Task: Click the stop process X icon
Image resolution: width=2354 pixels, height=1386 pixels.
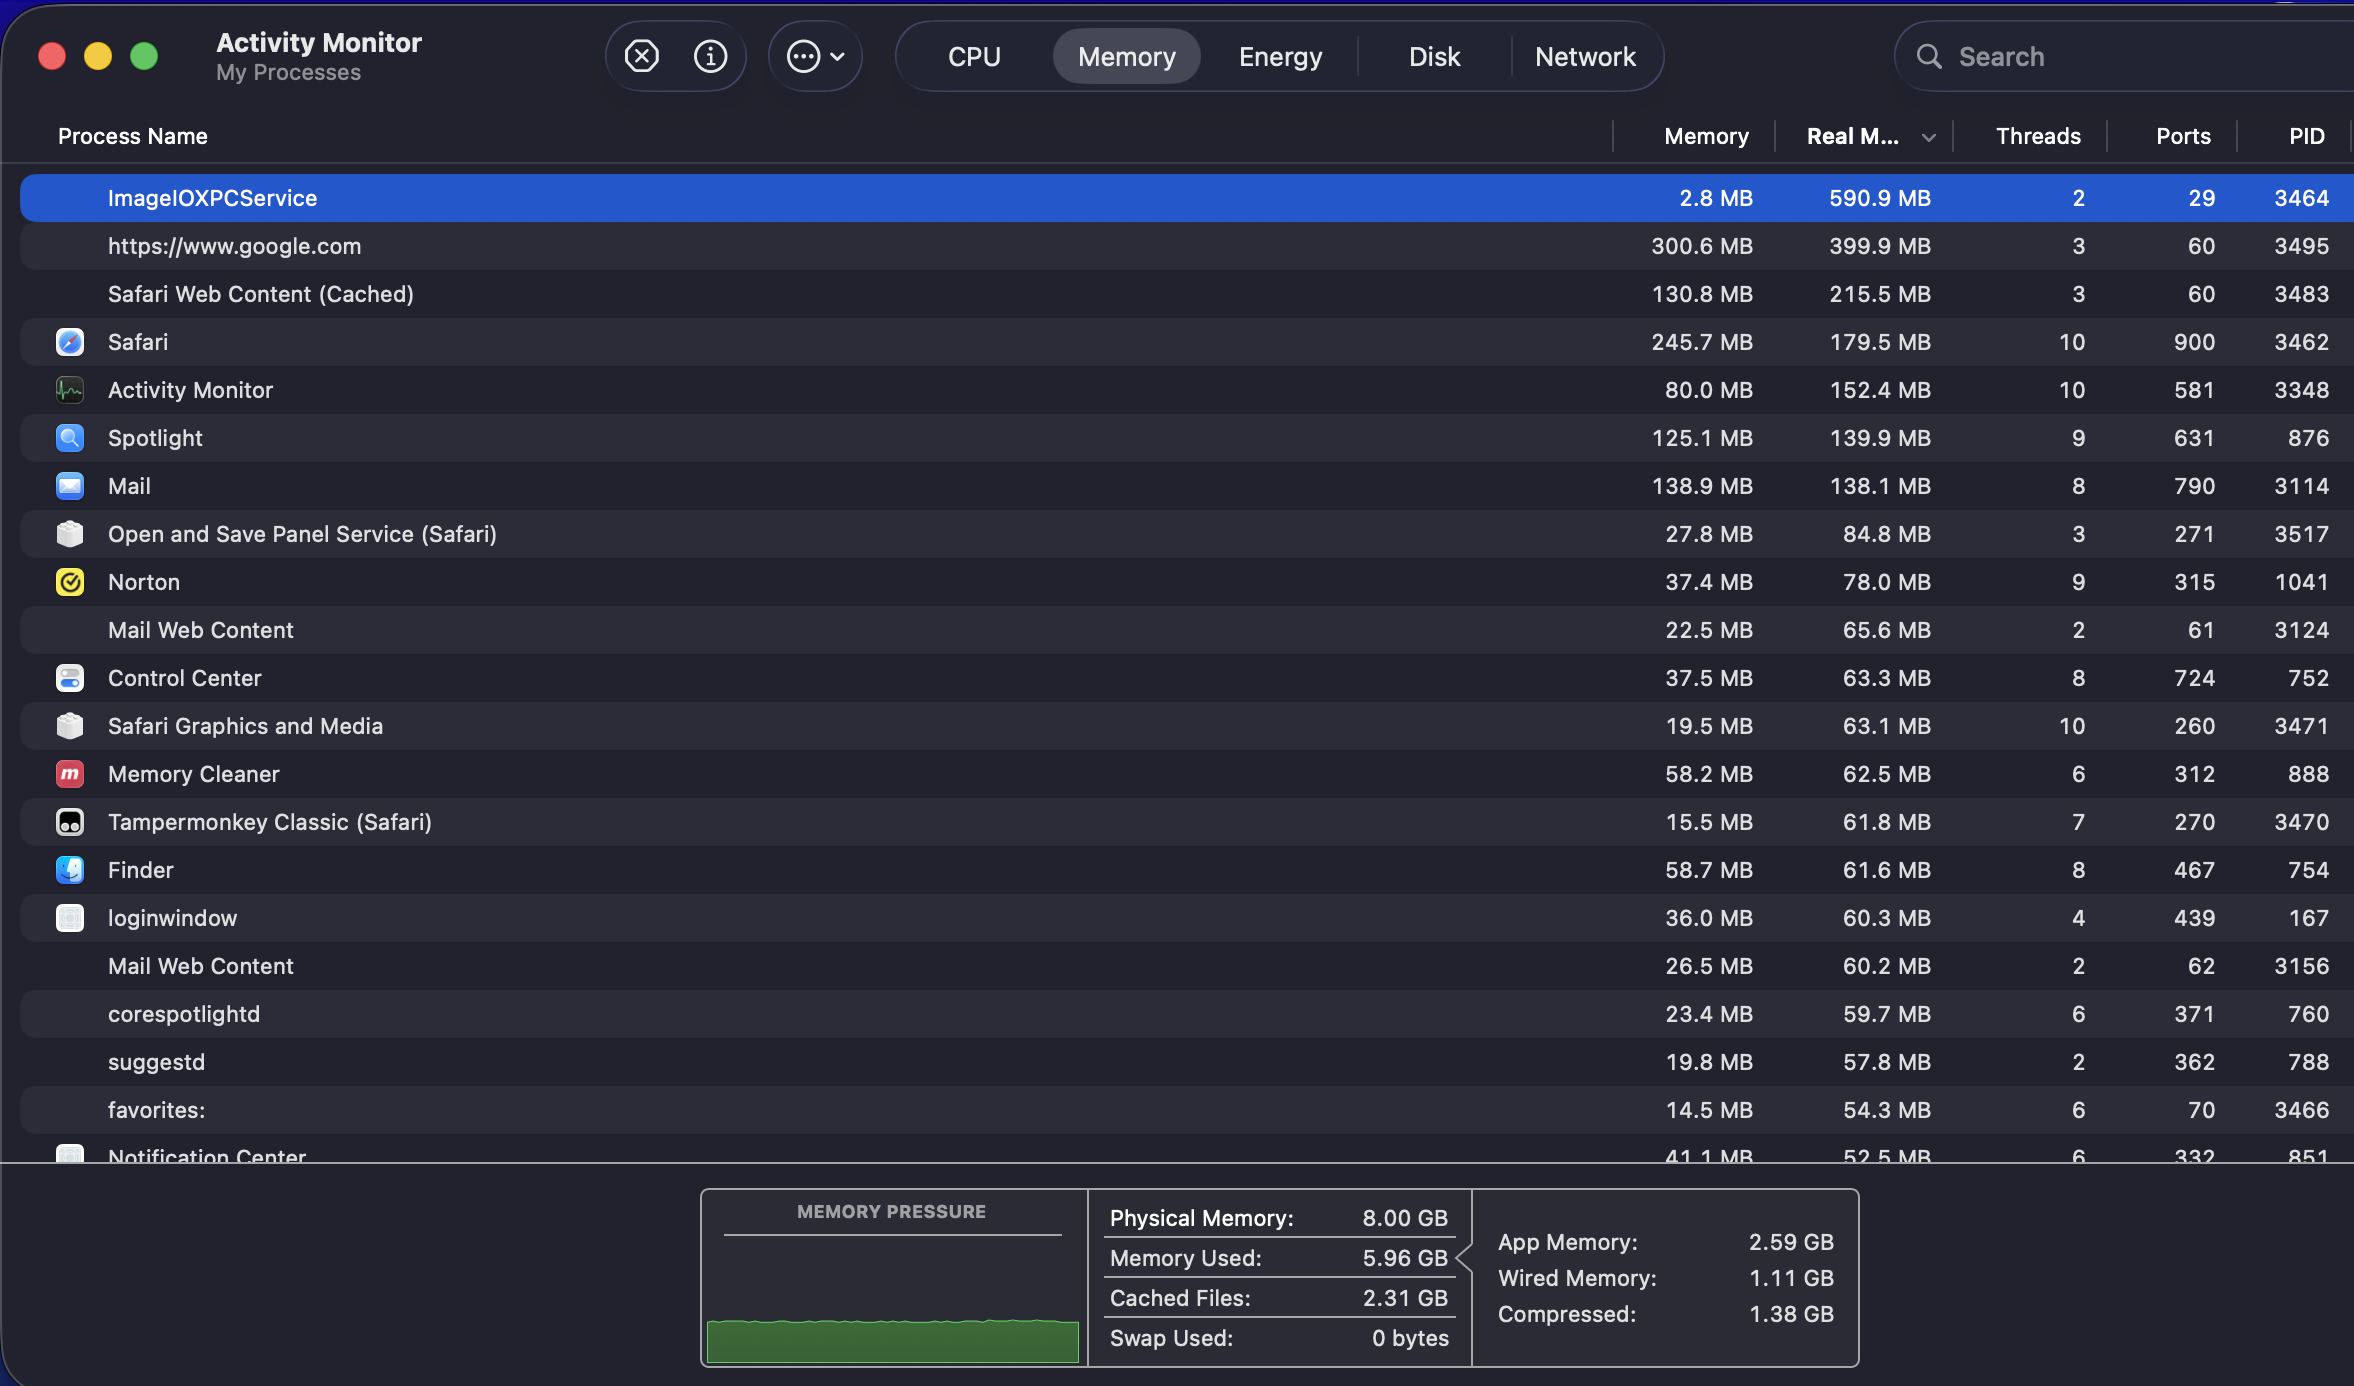Action: [641, 56]
